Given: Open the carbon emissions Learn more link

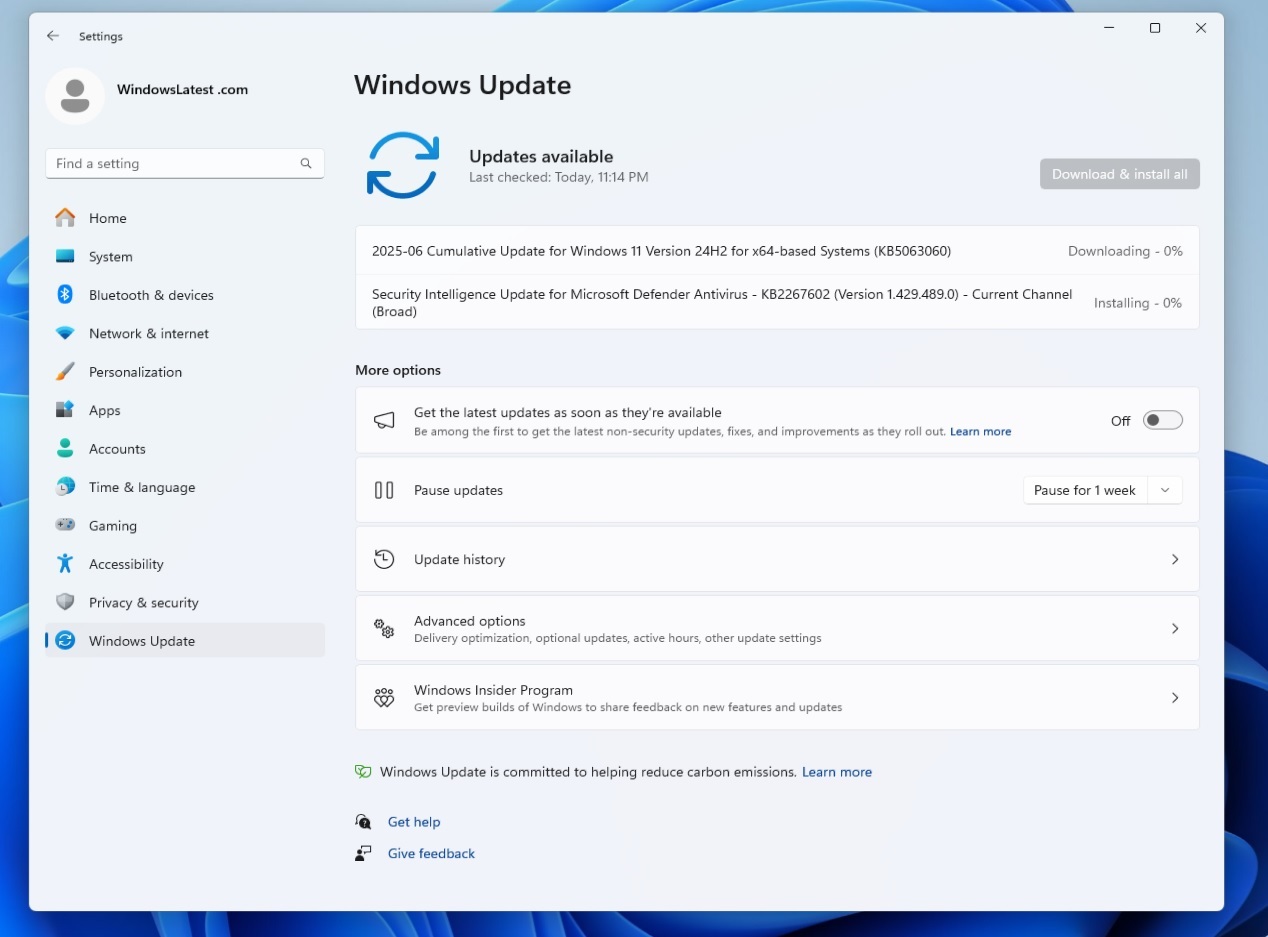Looking at the screenshot, I should tap(837, 771).
